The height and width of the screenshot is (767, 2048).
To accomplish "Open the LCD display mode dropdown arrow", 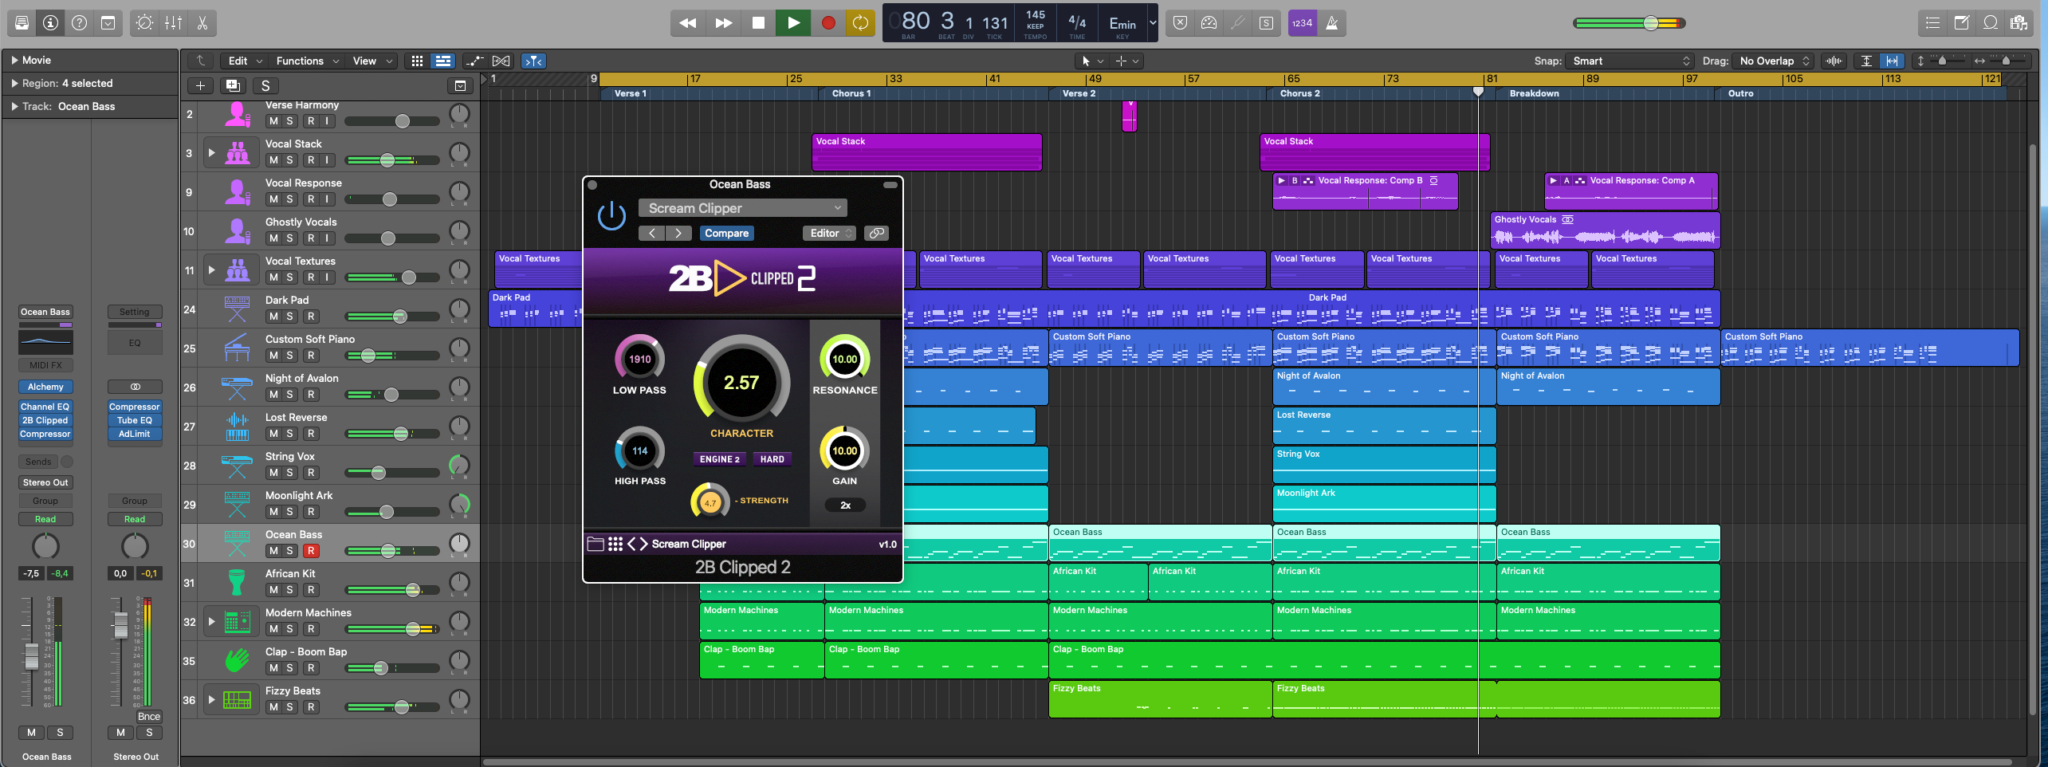I will click(x=1152, y=22).
